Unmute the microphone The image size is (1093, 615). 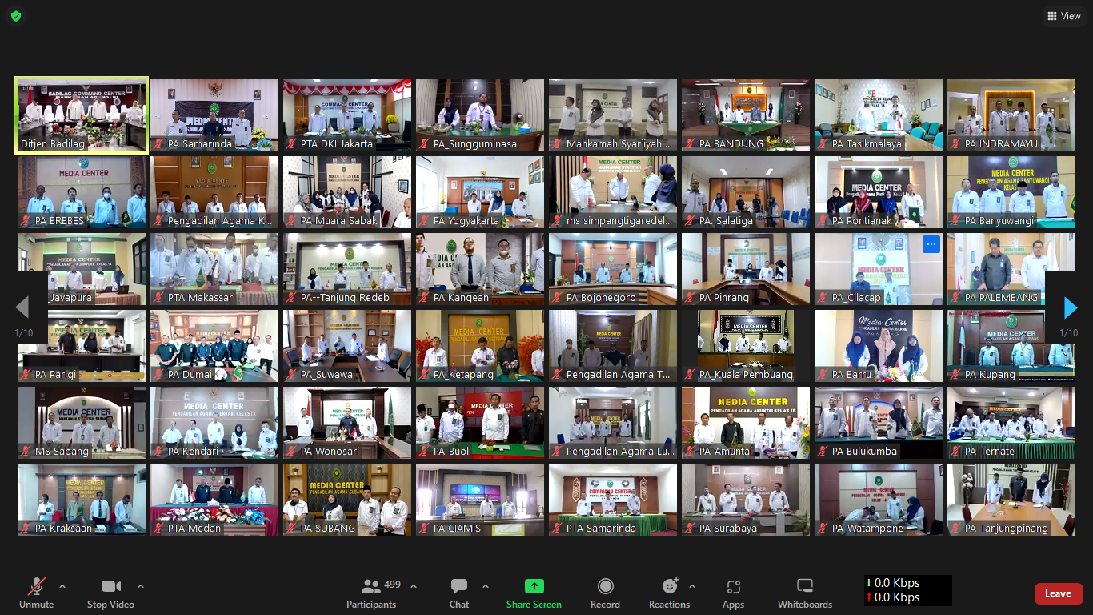pyautogui.click(x=37, y=591)
